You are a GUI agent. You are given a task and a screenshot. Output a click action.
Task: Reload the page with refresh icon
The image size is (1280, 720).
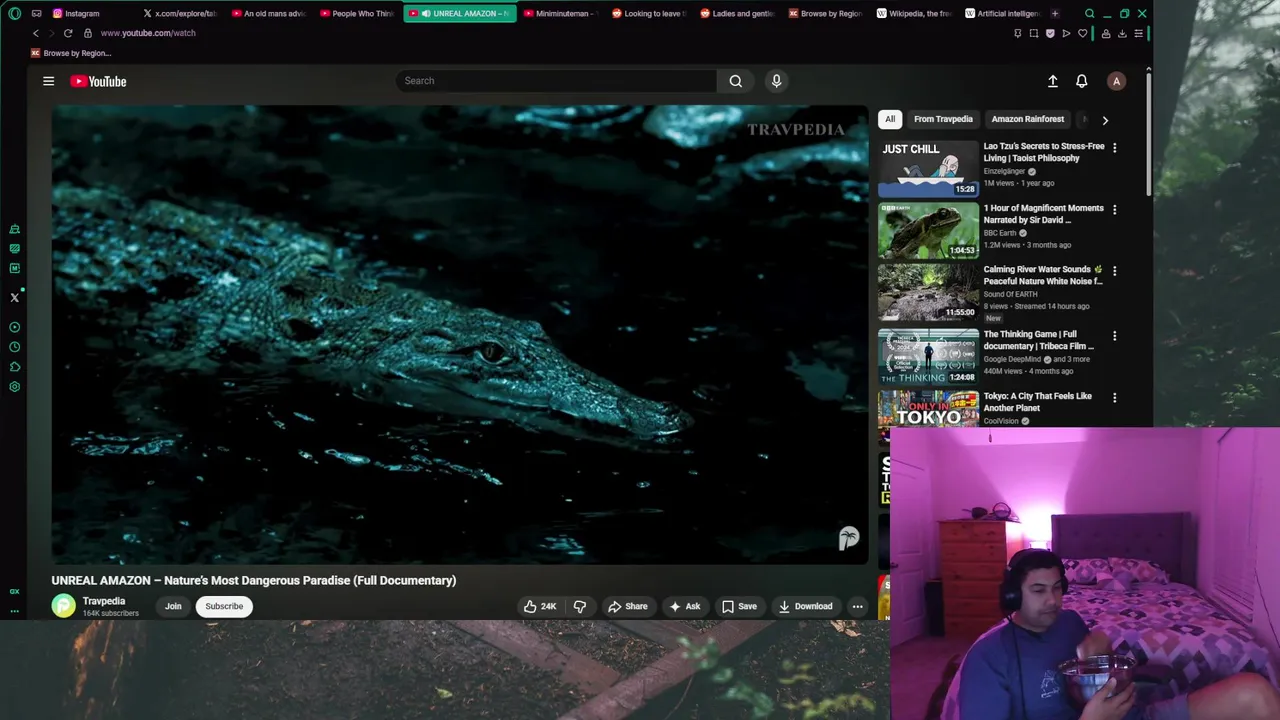[68, 33]
